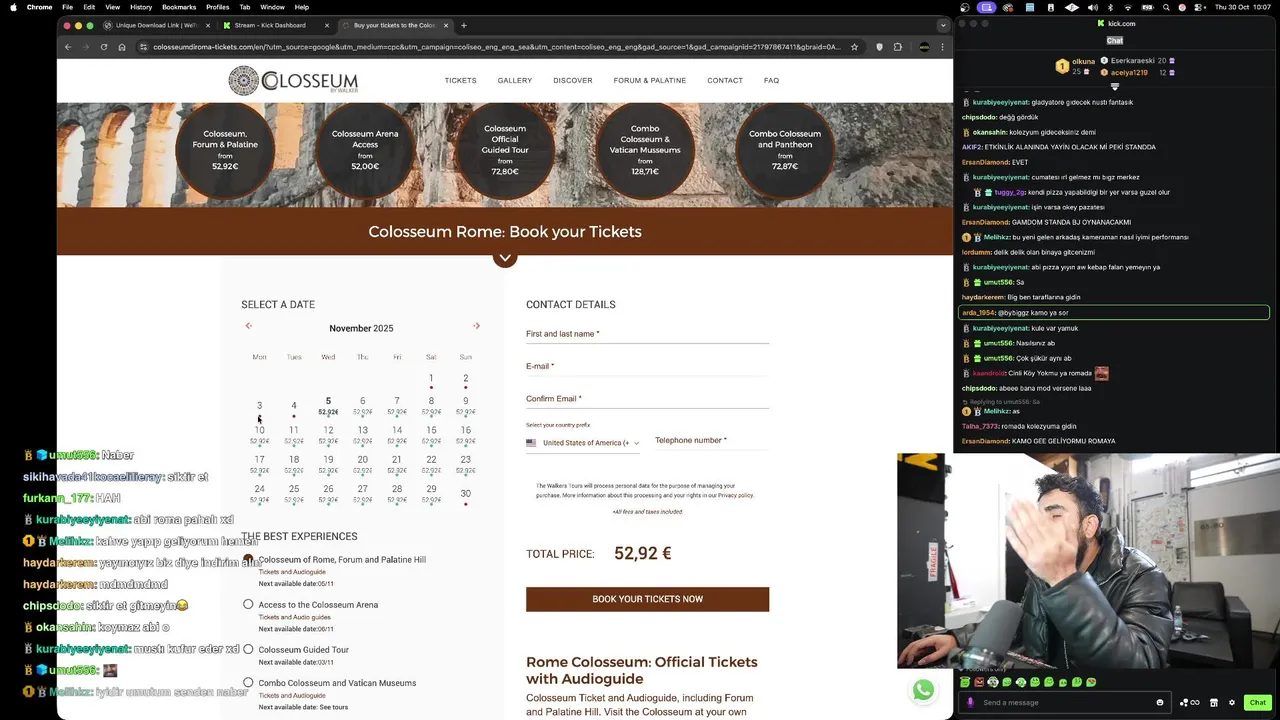Open the TICKETS nav menu
Viewport: 1280px width, 720px height.
point(460,80)
